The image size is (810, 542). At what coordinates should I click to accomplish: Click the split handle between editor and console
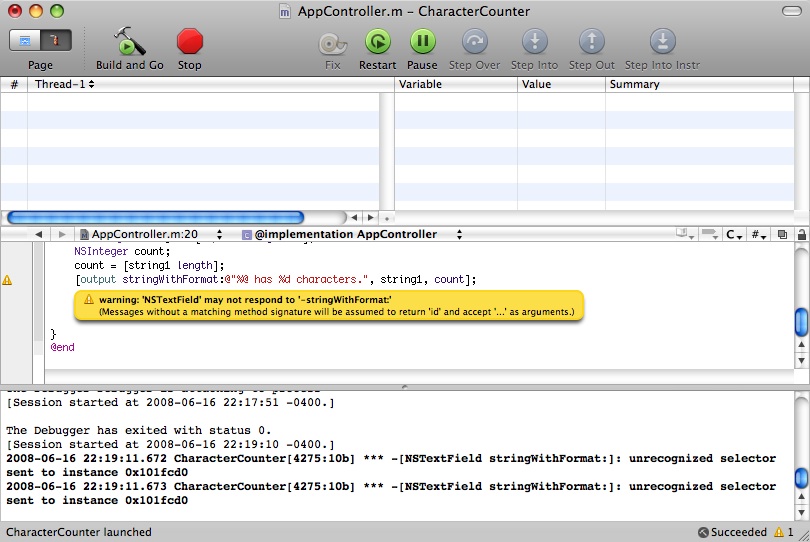(x=404, y=386)
